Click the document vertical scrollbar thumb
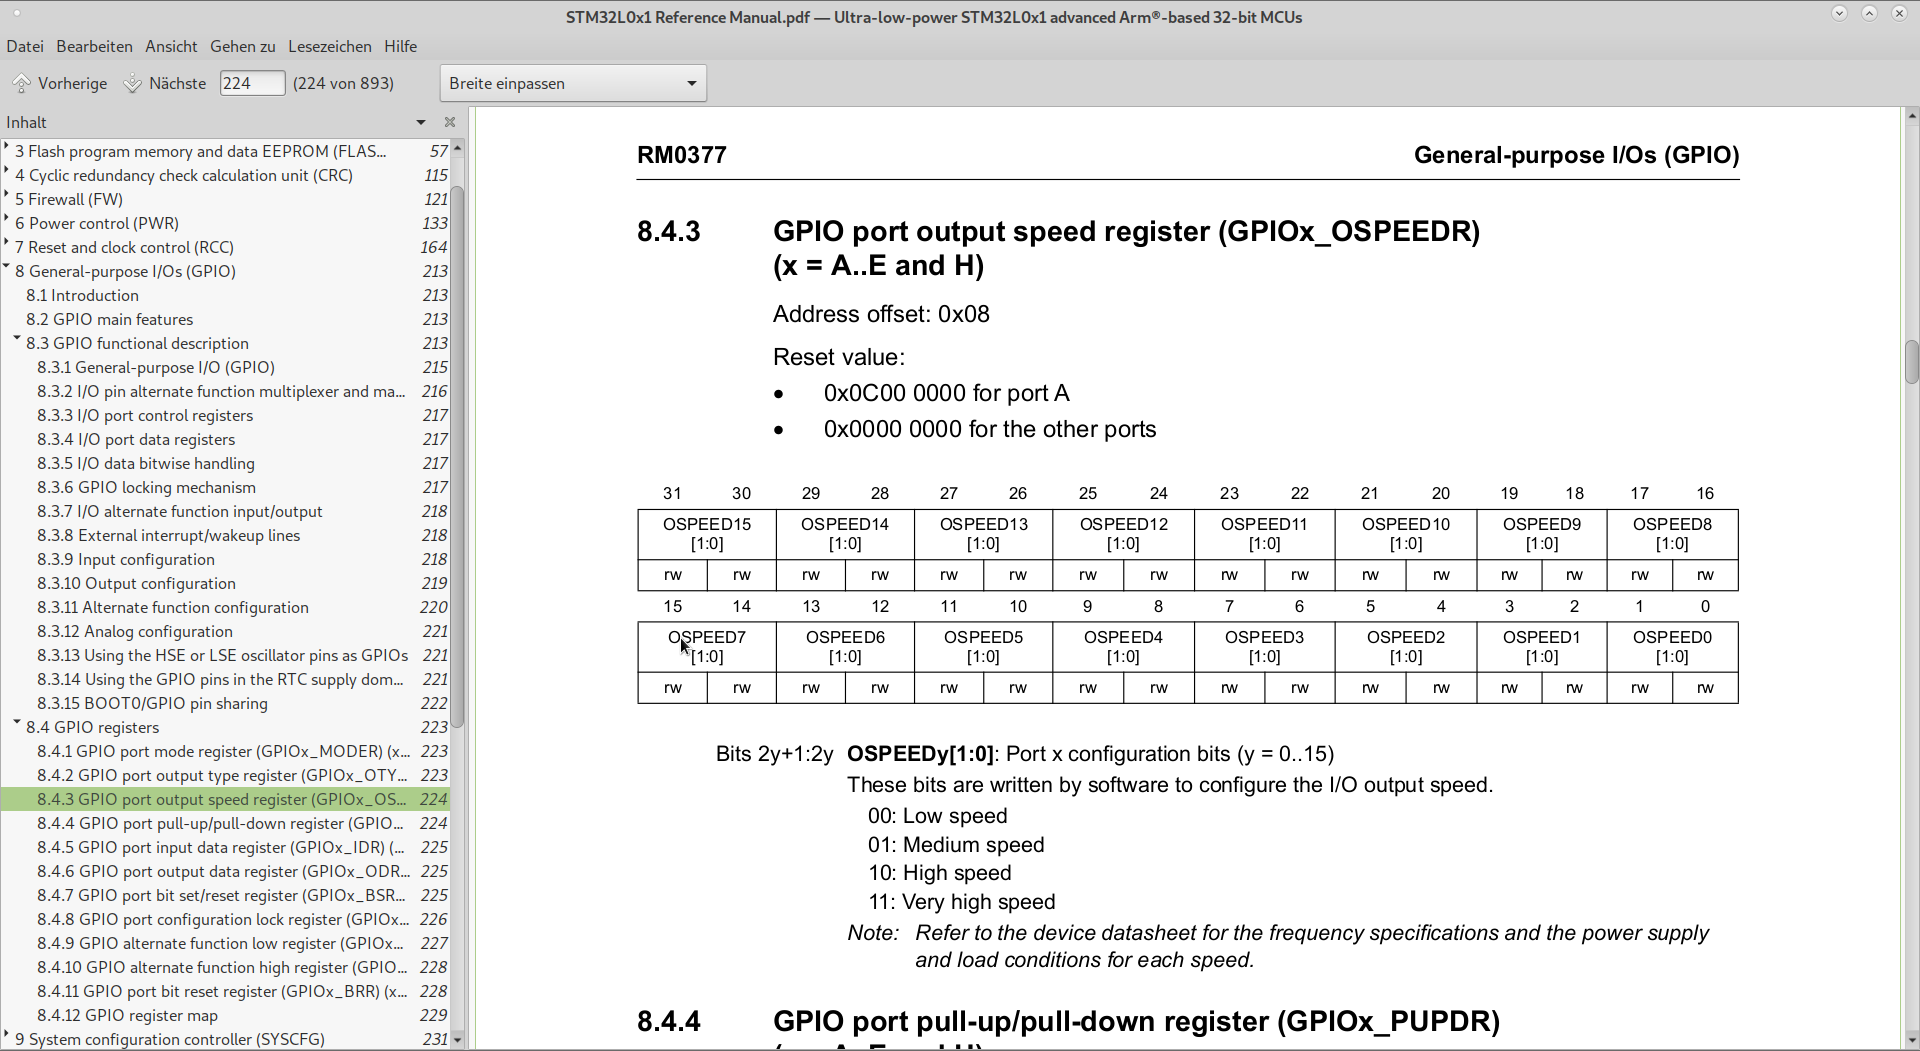The image size is (1920, 1051). [1912, 362]
